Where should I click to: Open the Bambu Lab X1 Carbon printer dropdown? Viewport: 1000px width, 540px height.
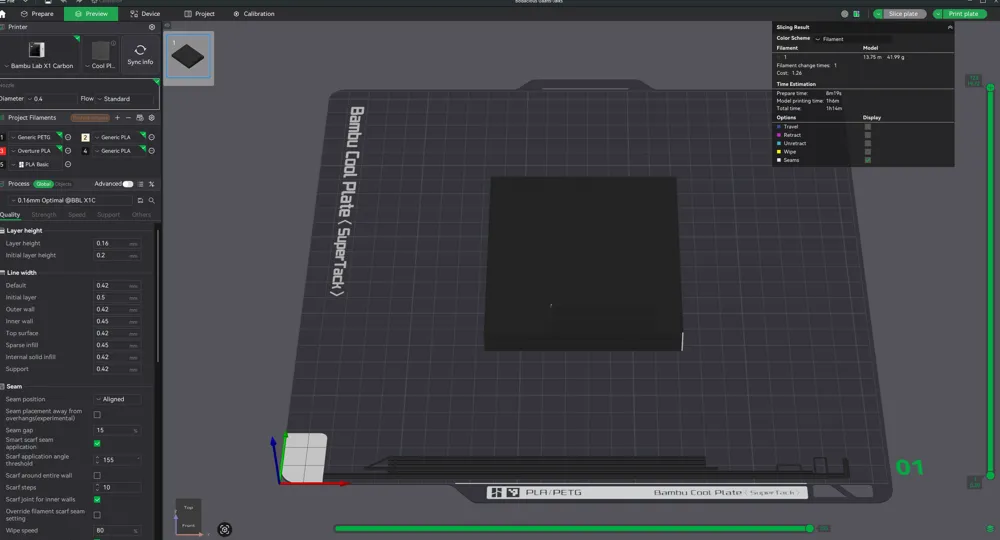click(x=38, y=66)
